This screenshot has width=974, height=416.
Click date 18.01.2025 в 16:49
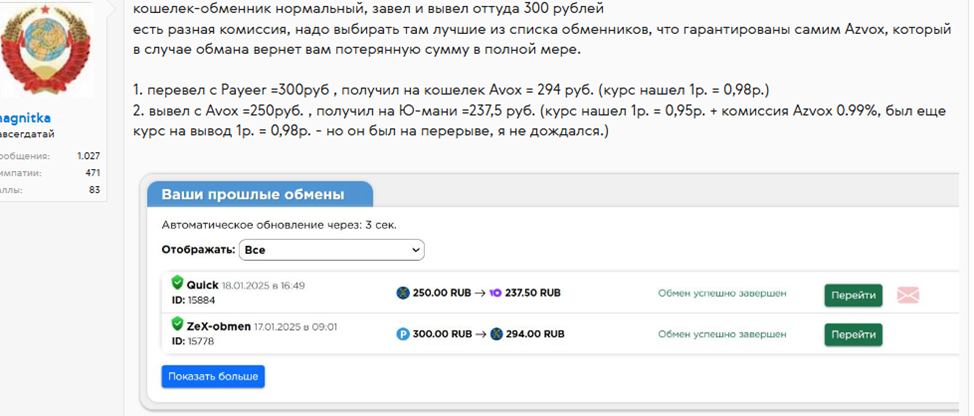point(263,286)
